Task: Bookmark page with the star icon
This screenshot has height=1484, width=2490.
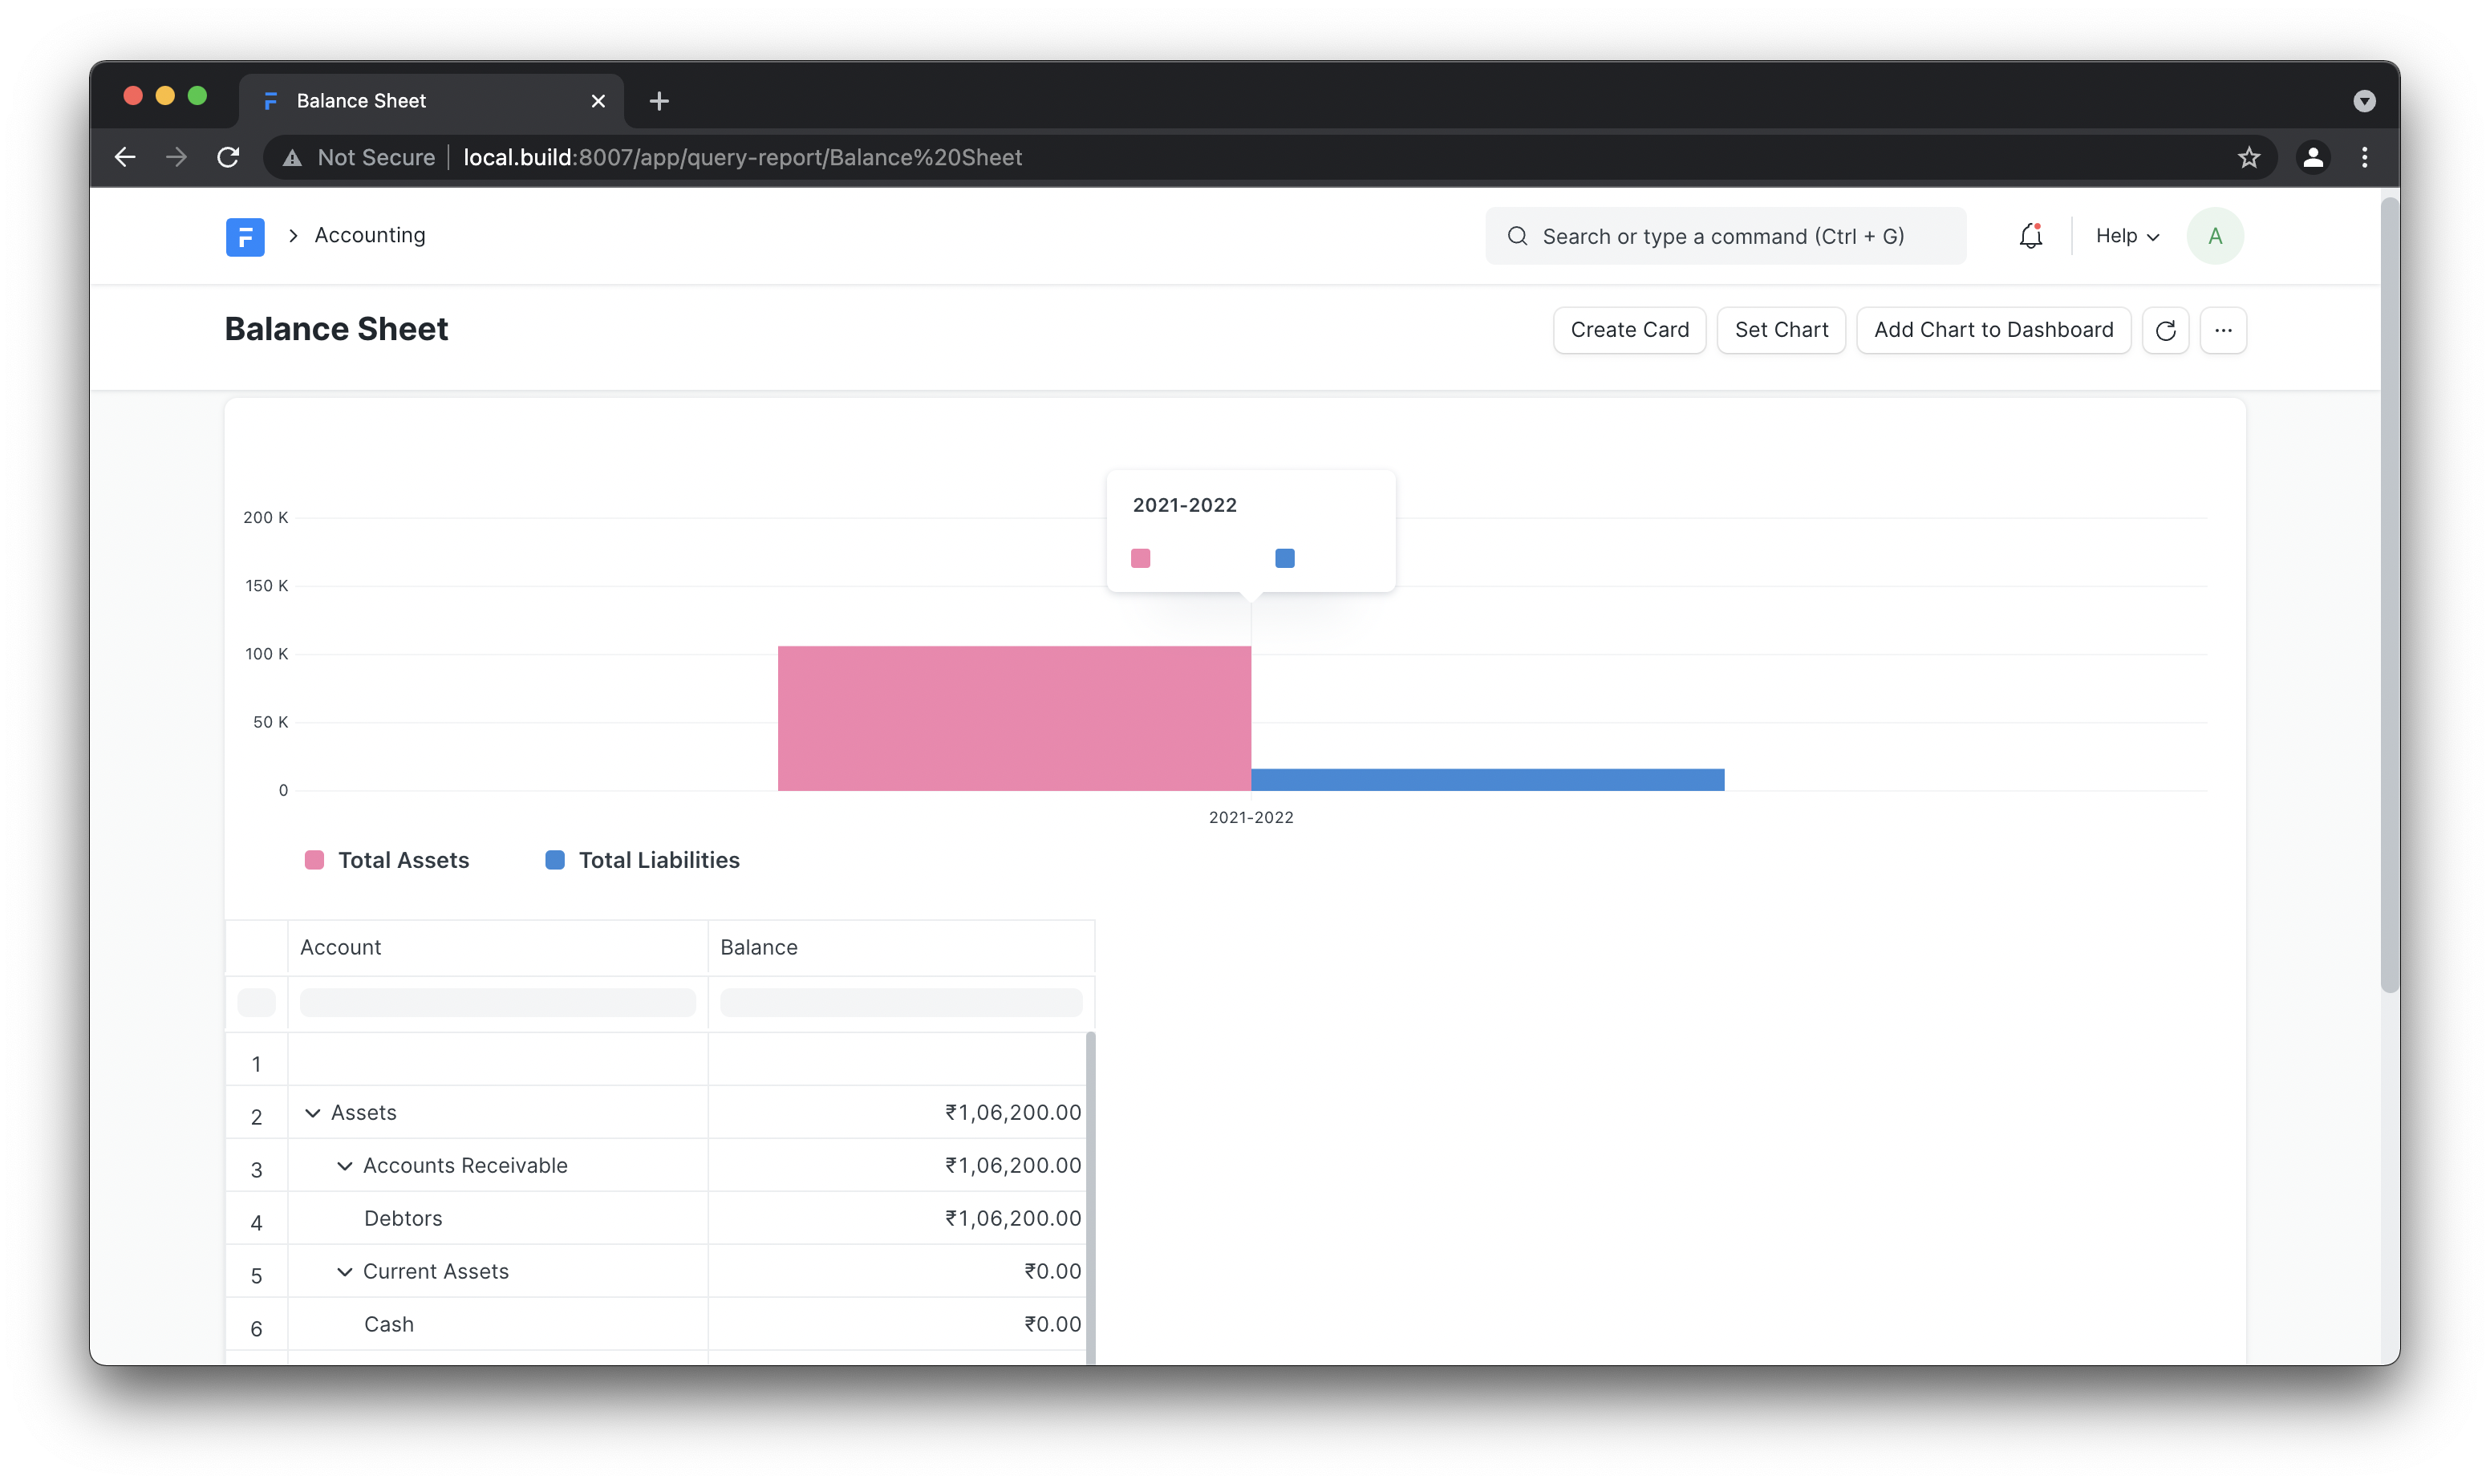Action: tap(2248, 158)
